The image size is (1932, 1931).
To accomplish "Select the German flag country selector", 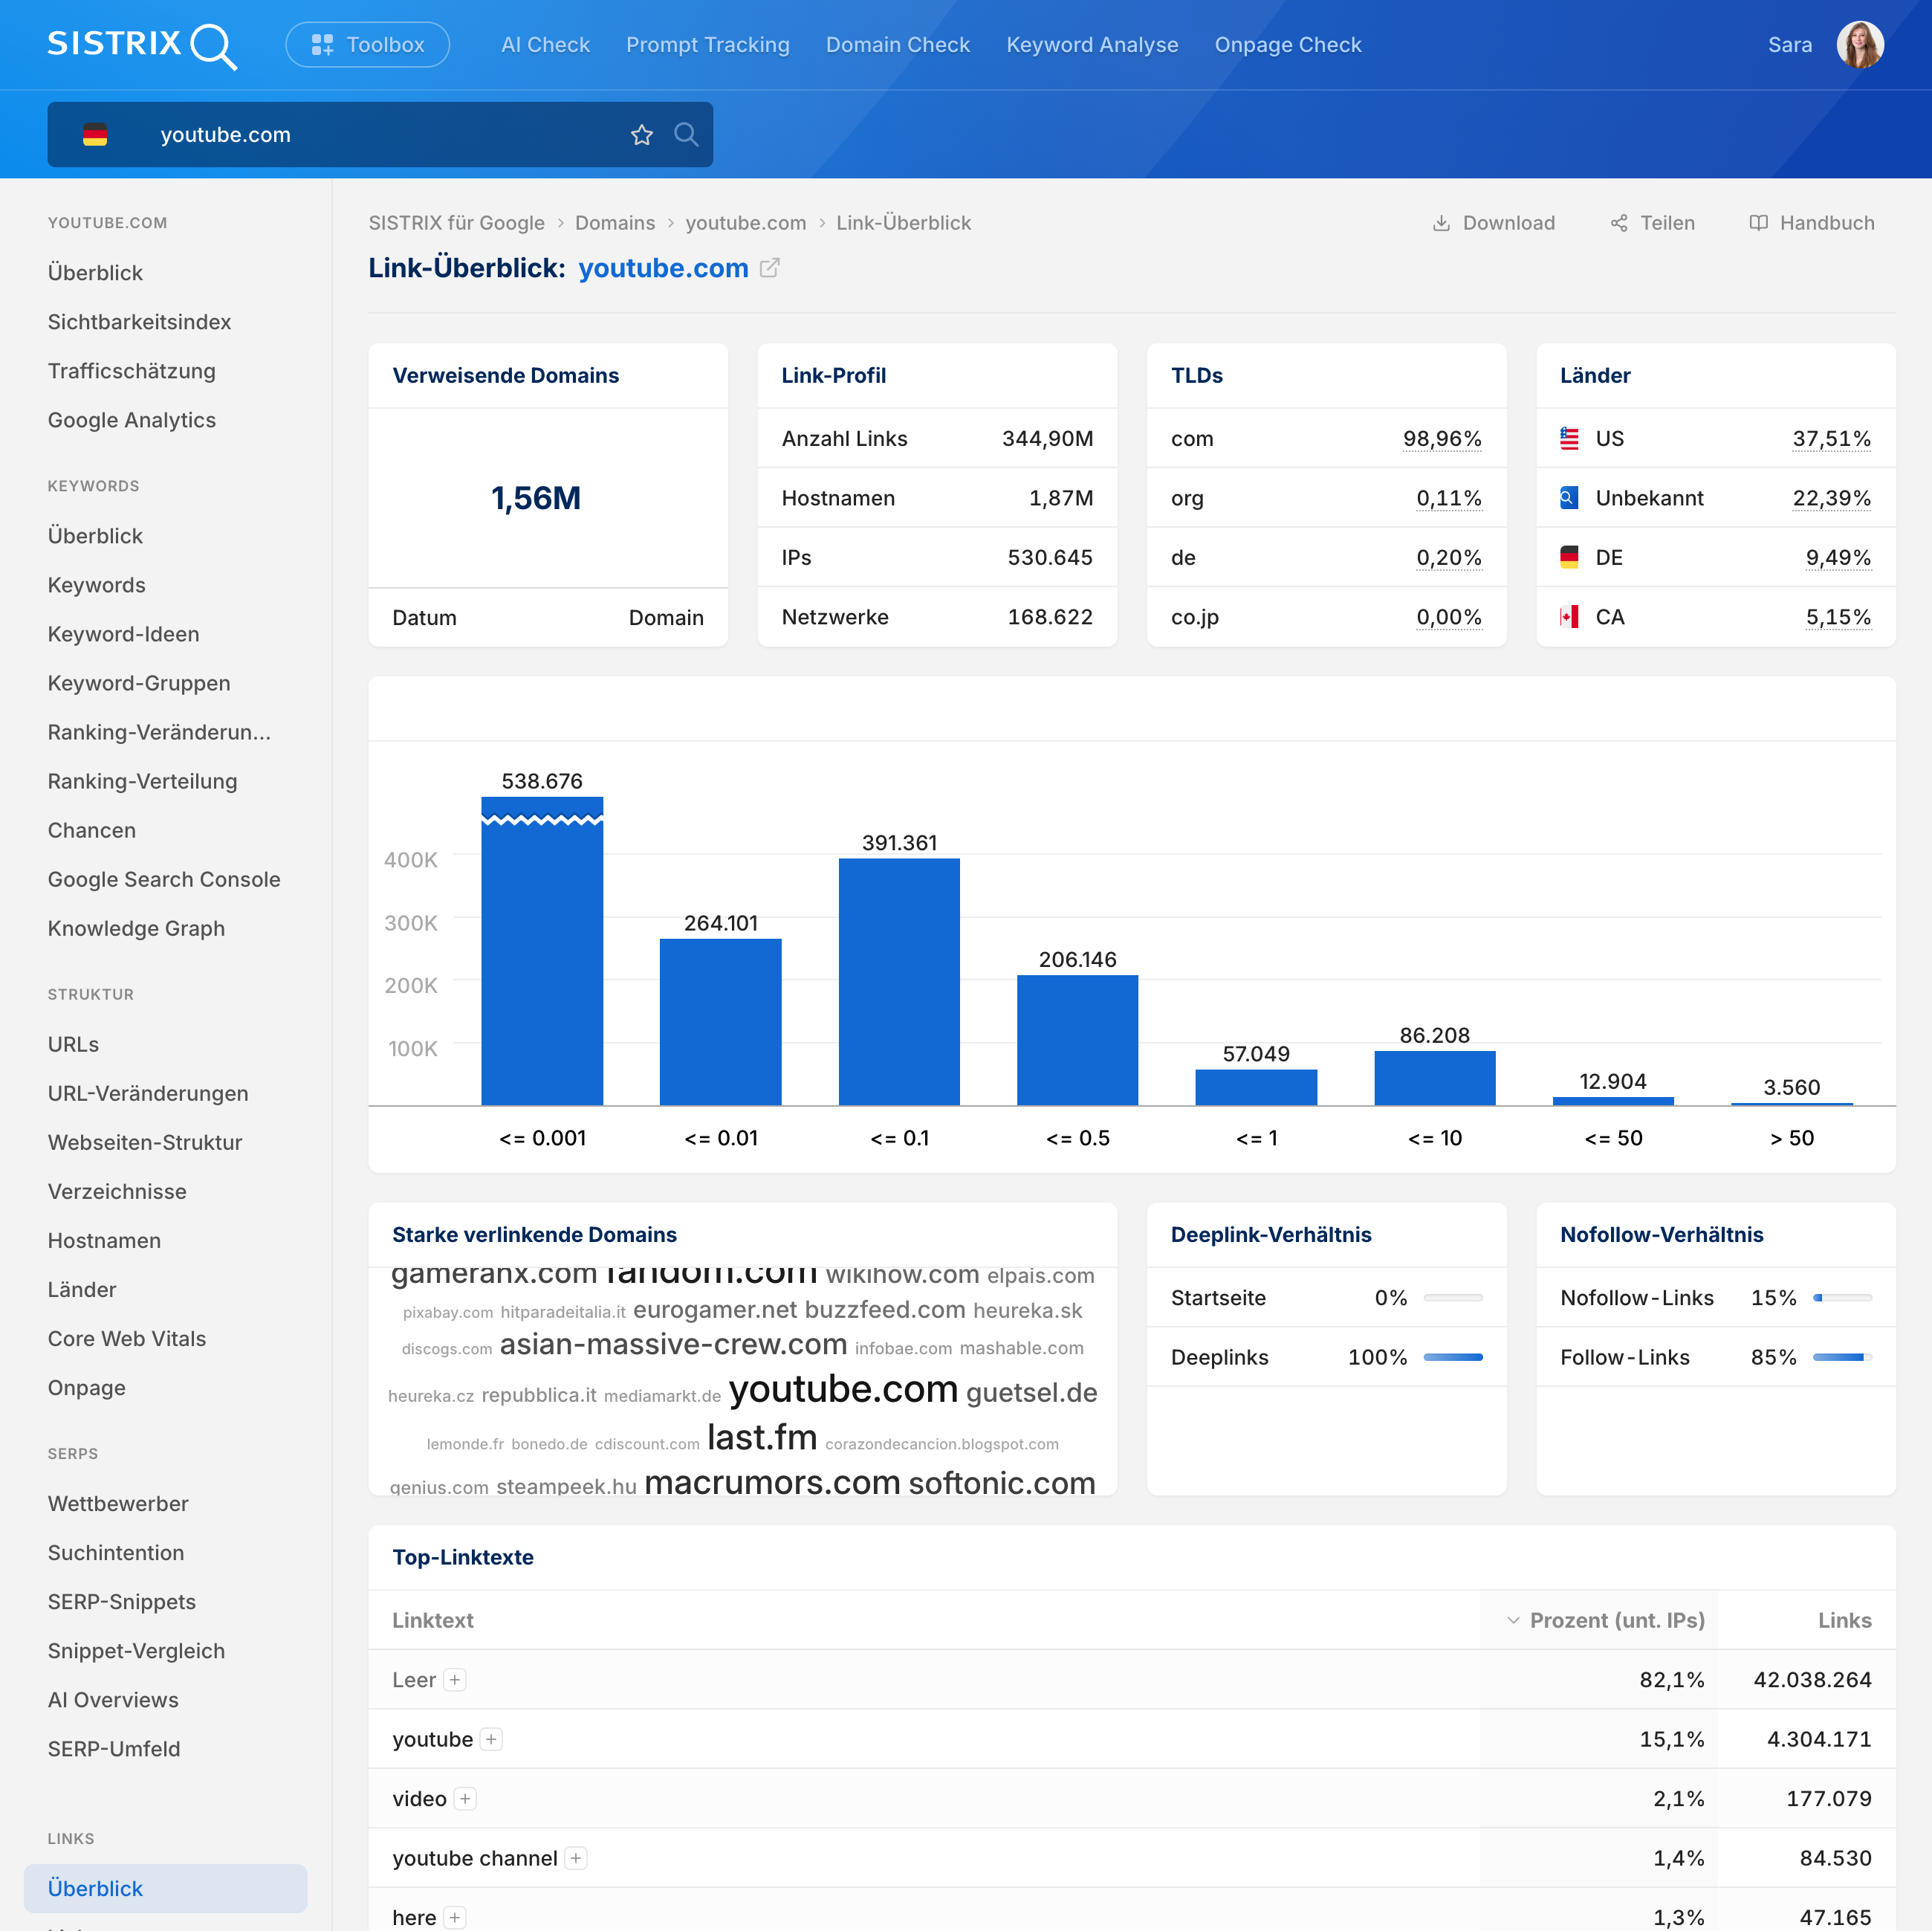I will [x=95, y=135].
